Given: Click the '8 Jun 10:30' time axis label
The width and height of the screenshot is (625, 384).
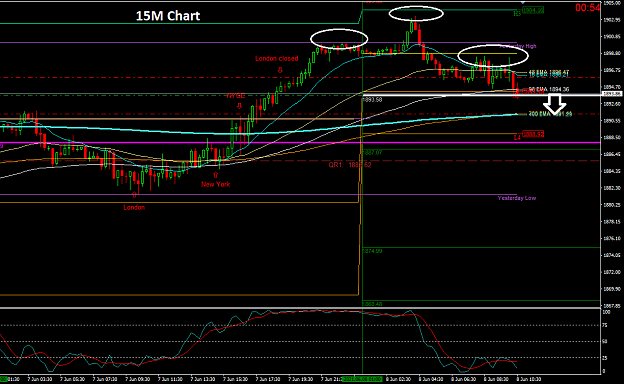Looking at the screenshot, I should (x=529, y=379).
